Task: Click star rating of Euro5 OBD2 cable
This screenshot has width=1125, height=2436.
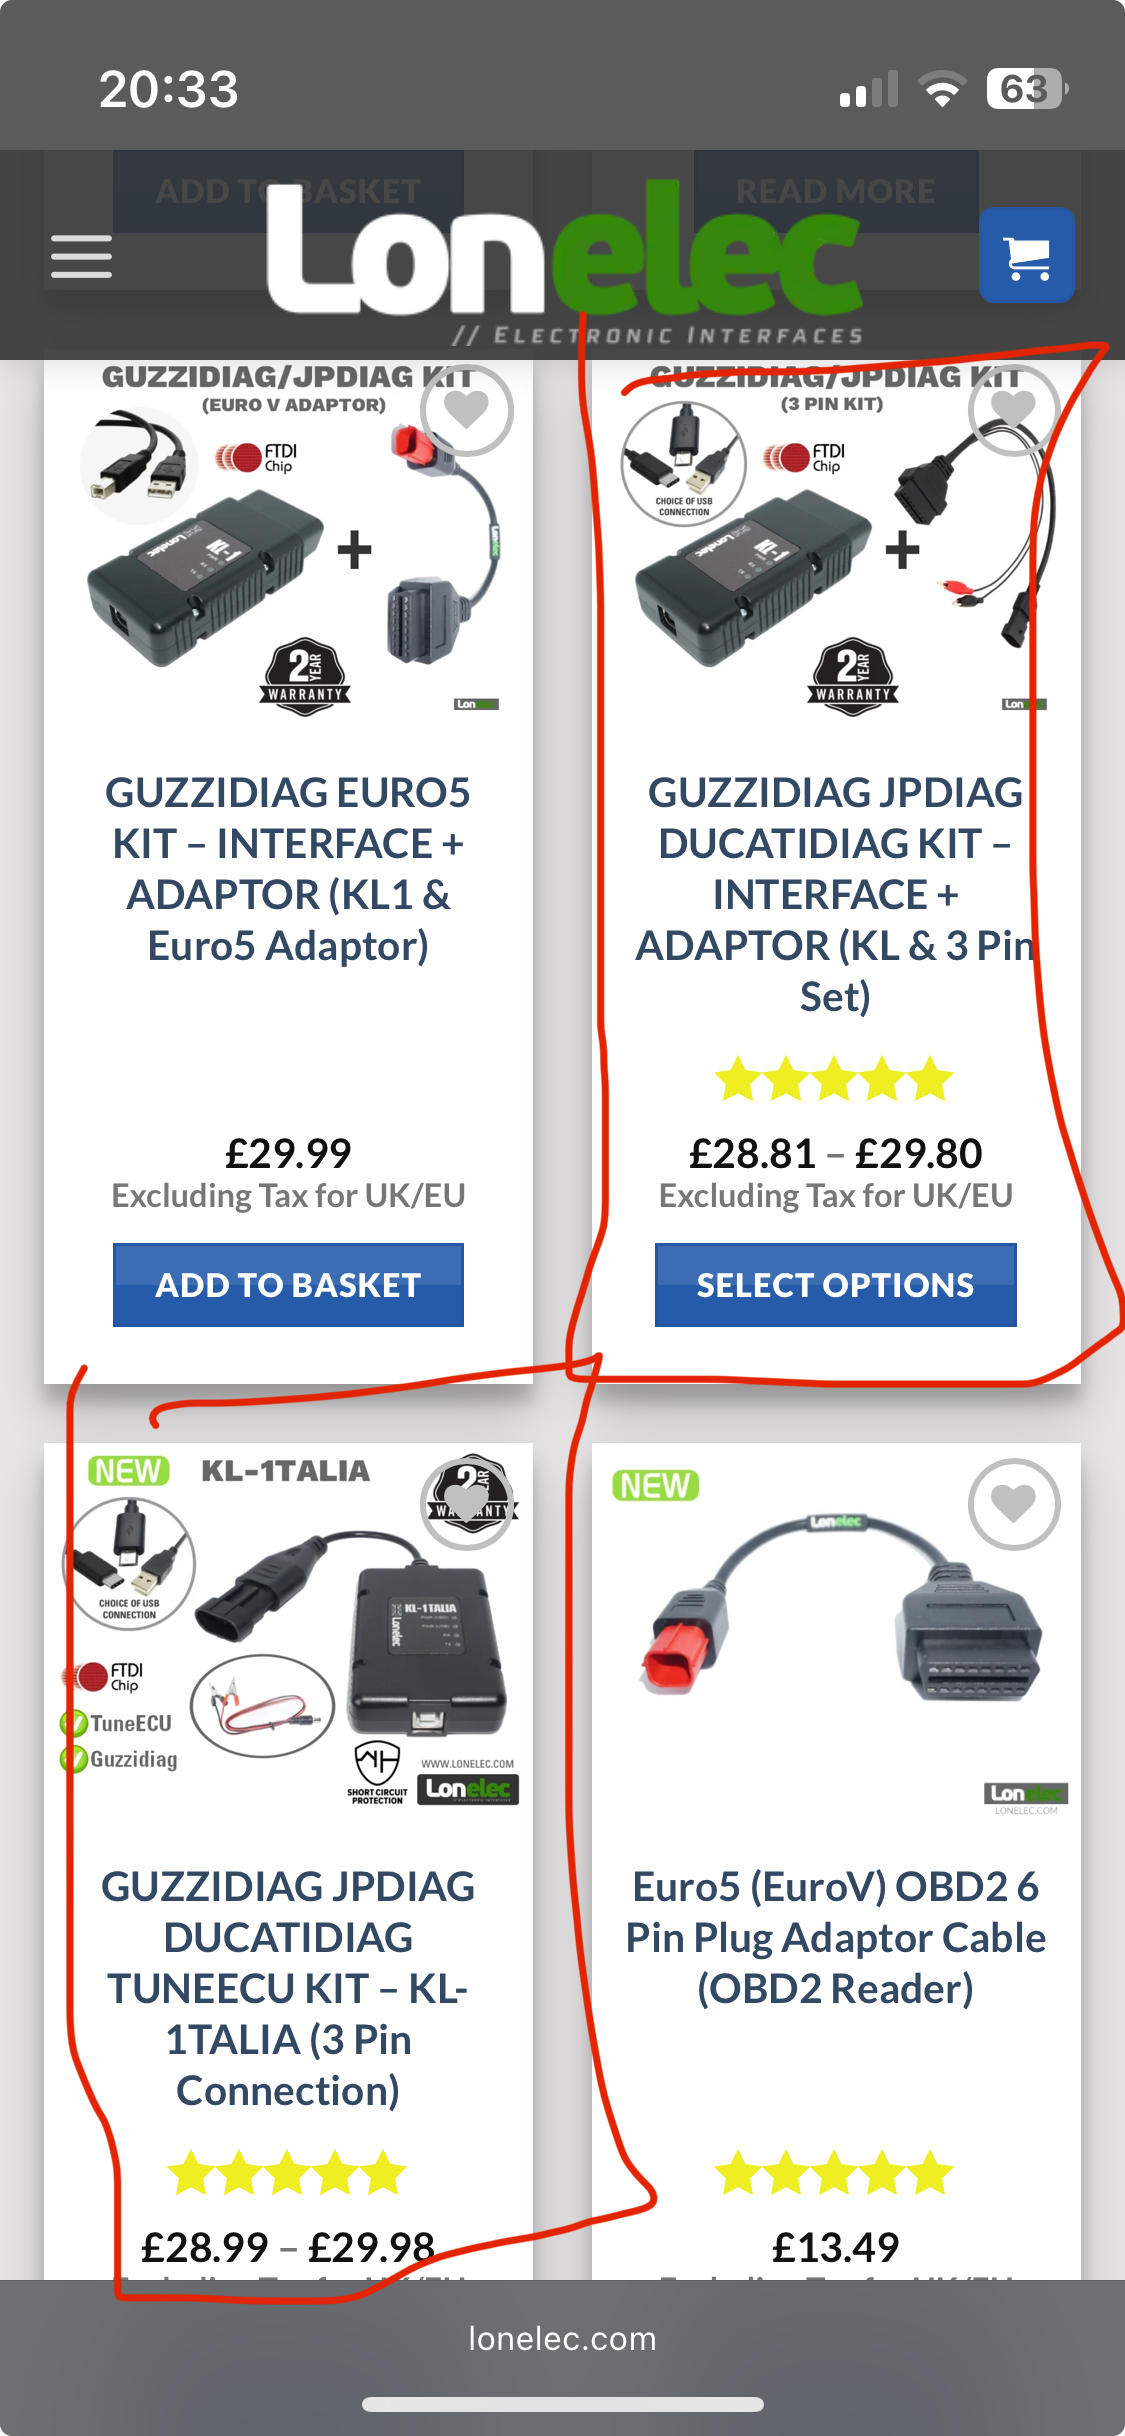Action: point(835,2173)
